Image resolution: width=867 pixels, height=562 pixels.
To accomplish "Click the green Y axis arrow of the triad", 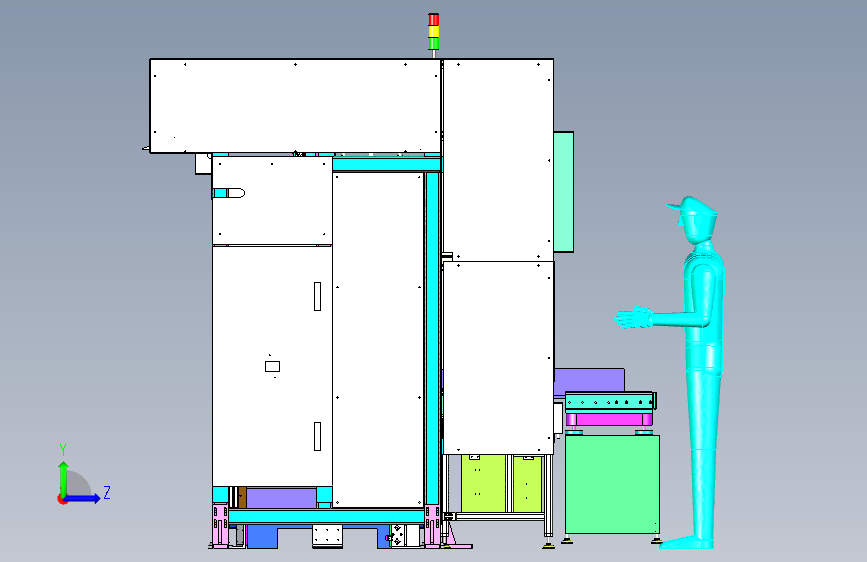I will [64, 478].
